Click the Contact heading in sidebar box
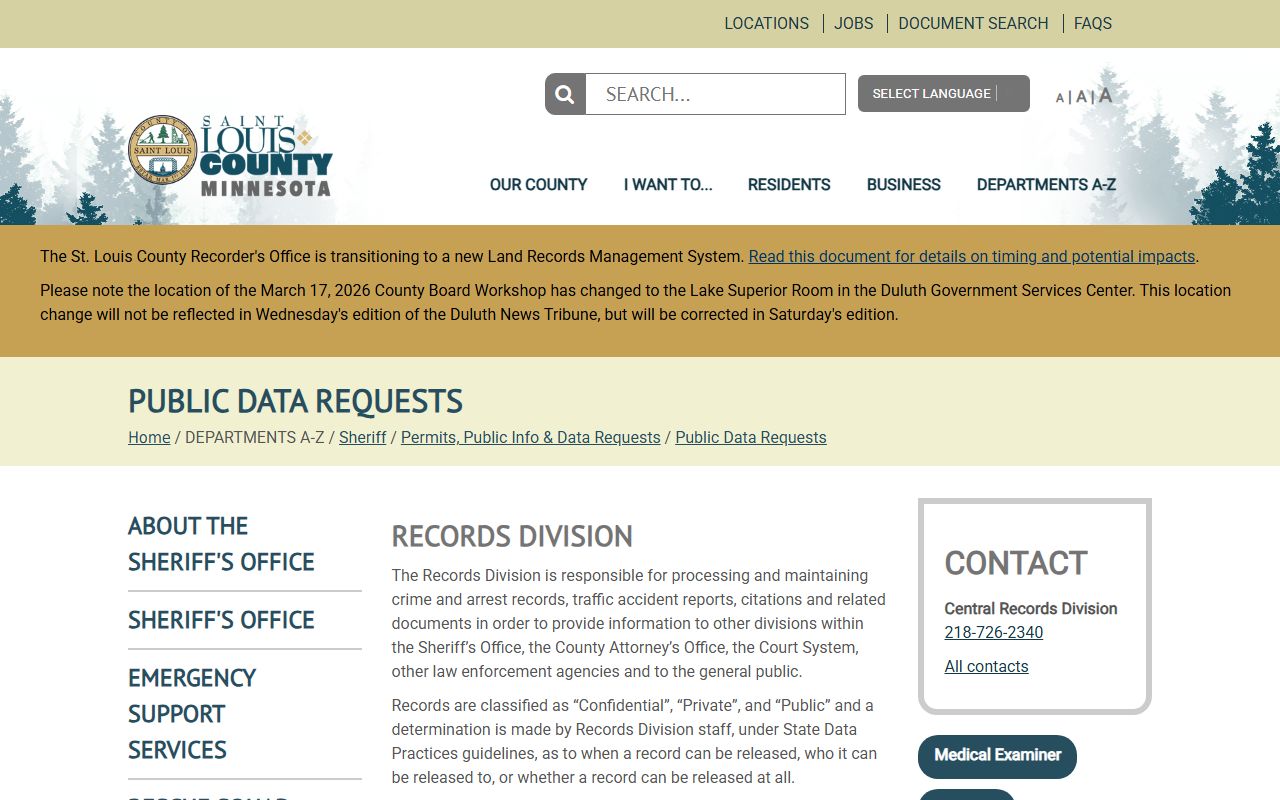The height and width of the screenshot is (800, 1280). [x=1016, y=563]
